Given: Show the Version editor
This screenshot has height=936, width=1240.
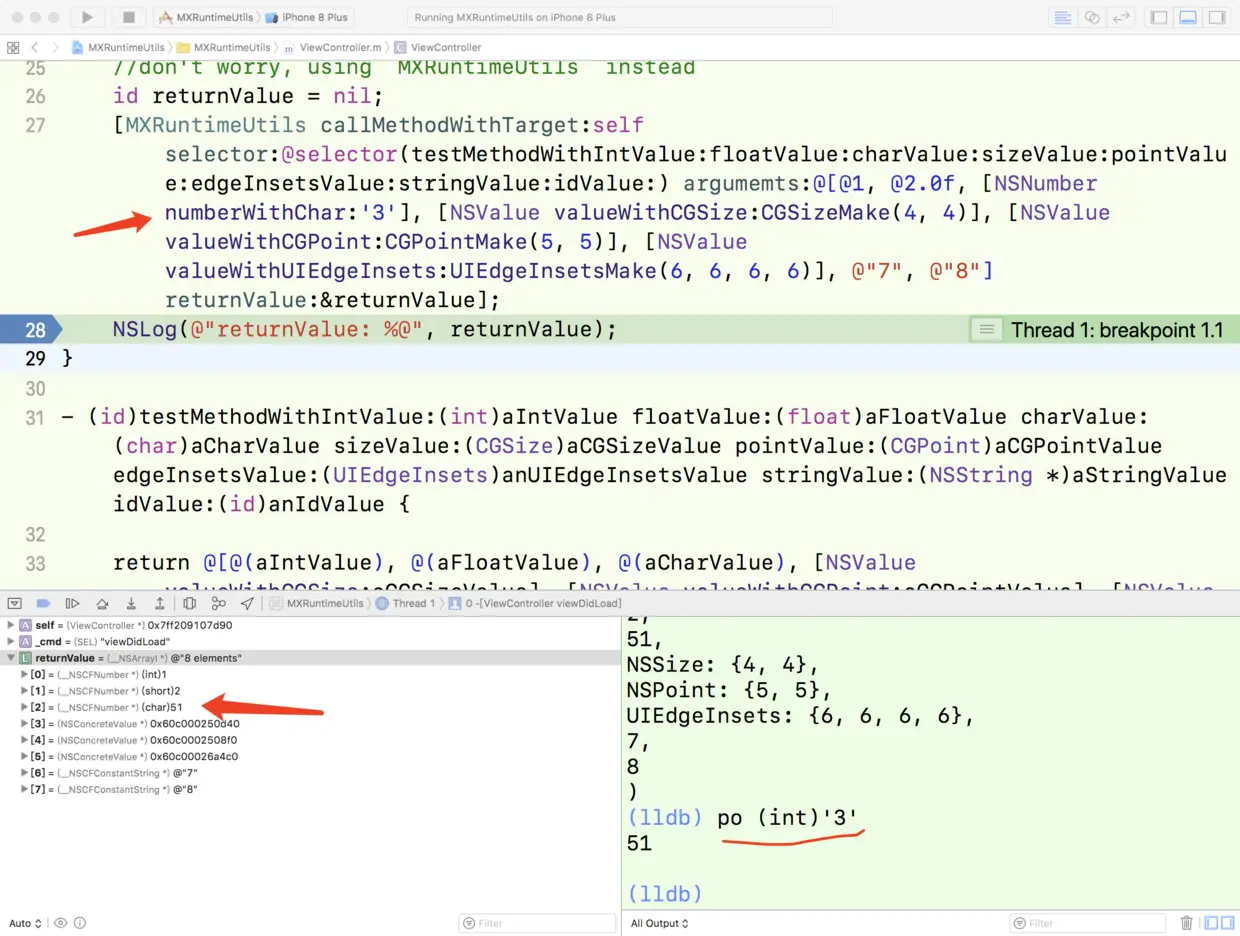Looking at the screenshot, I should tap(1121, 17).
